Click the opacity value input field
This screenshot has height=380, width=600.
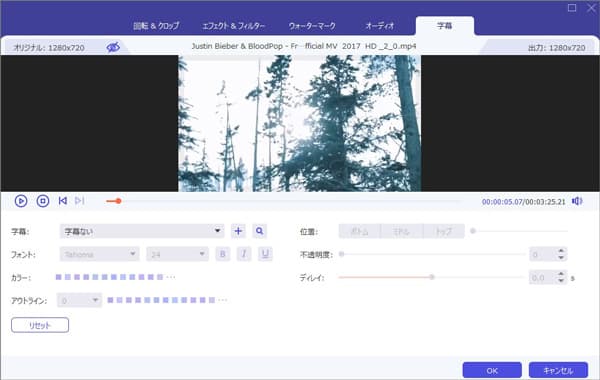point(543,254)
